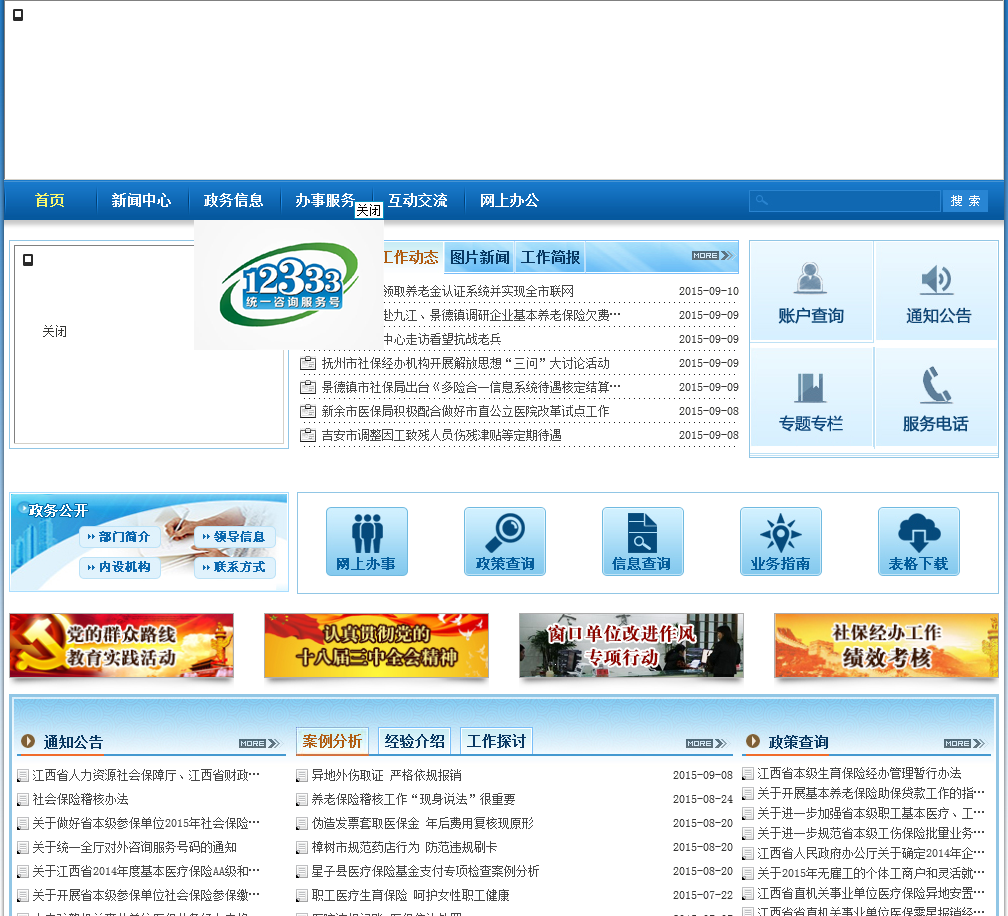Click the broken image icon in slideshow panel
This screenshot has width=1008, height=916.
tap(28, 260)
